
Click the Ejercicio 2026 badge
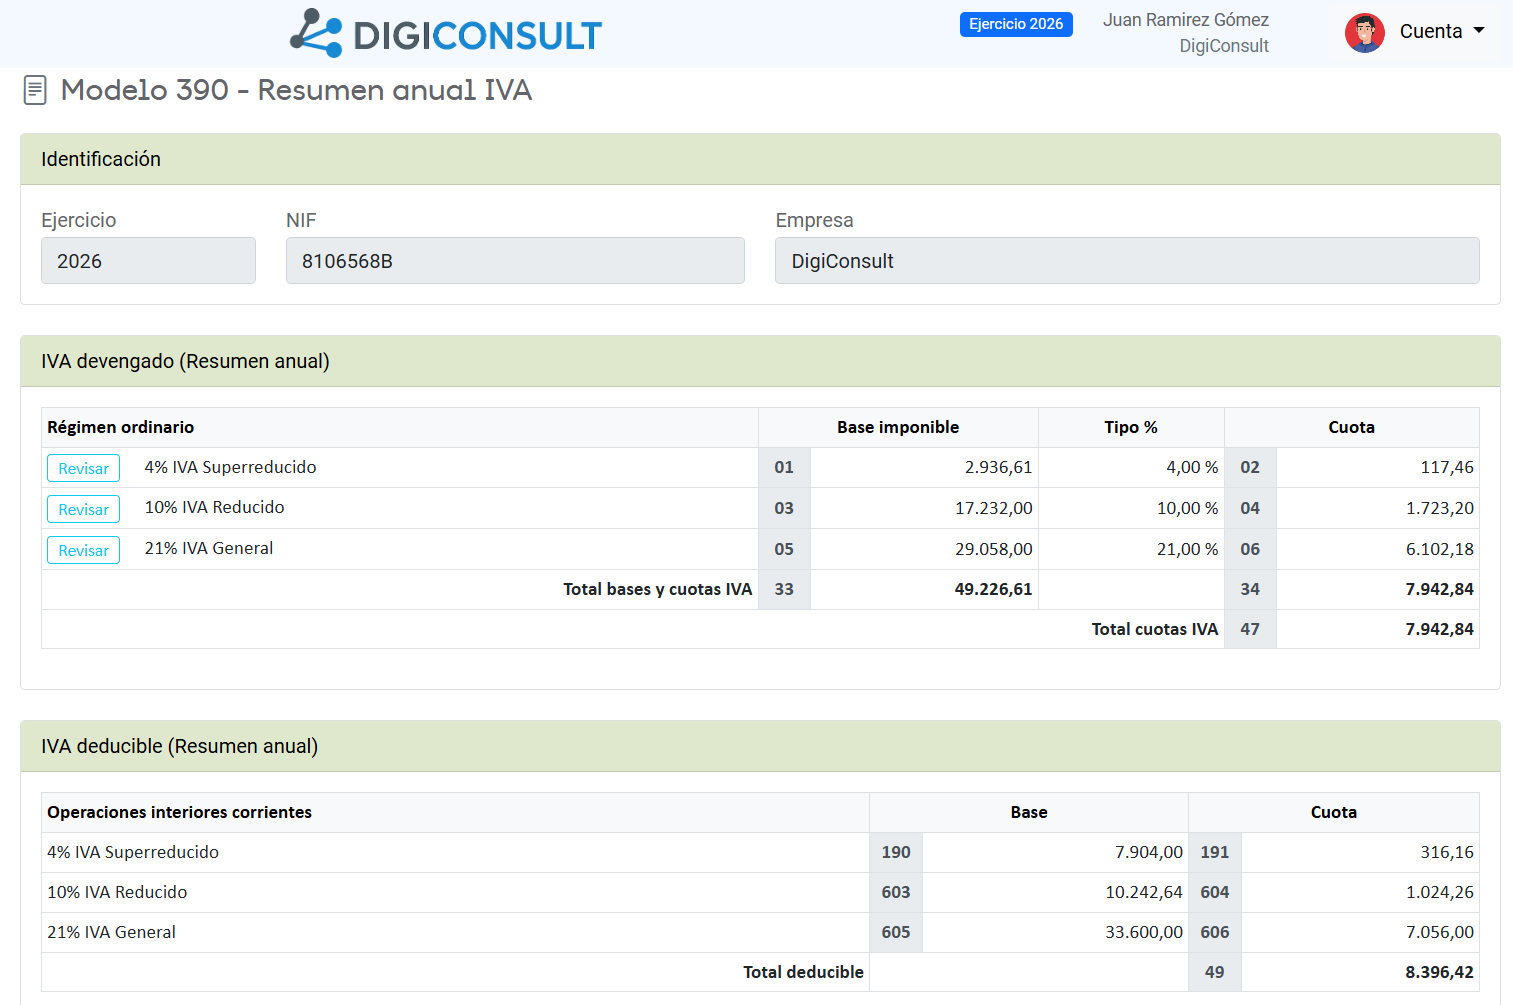(x=1016, y=24)
